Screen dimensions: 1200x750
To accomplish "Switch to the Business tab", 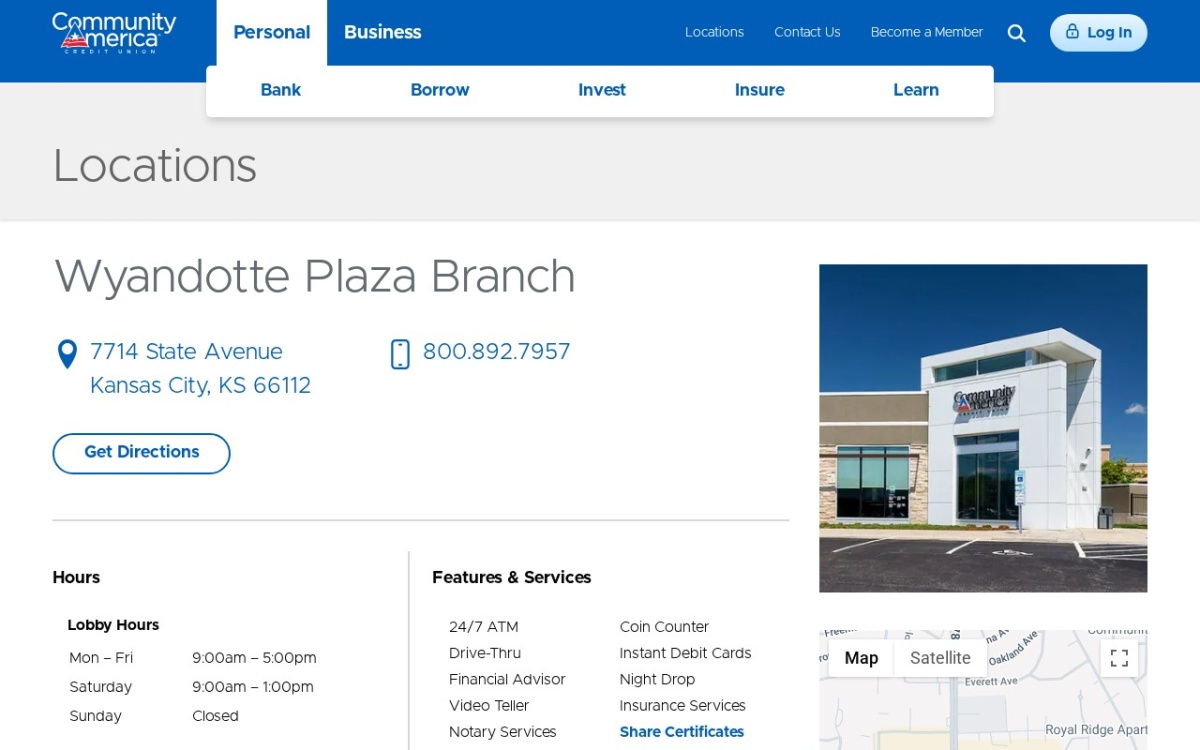I will tap(383, 32).
